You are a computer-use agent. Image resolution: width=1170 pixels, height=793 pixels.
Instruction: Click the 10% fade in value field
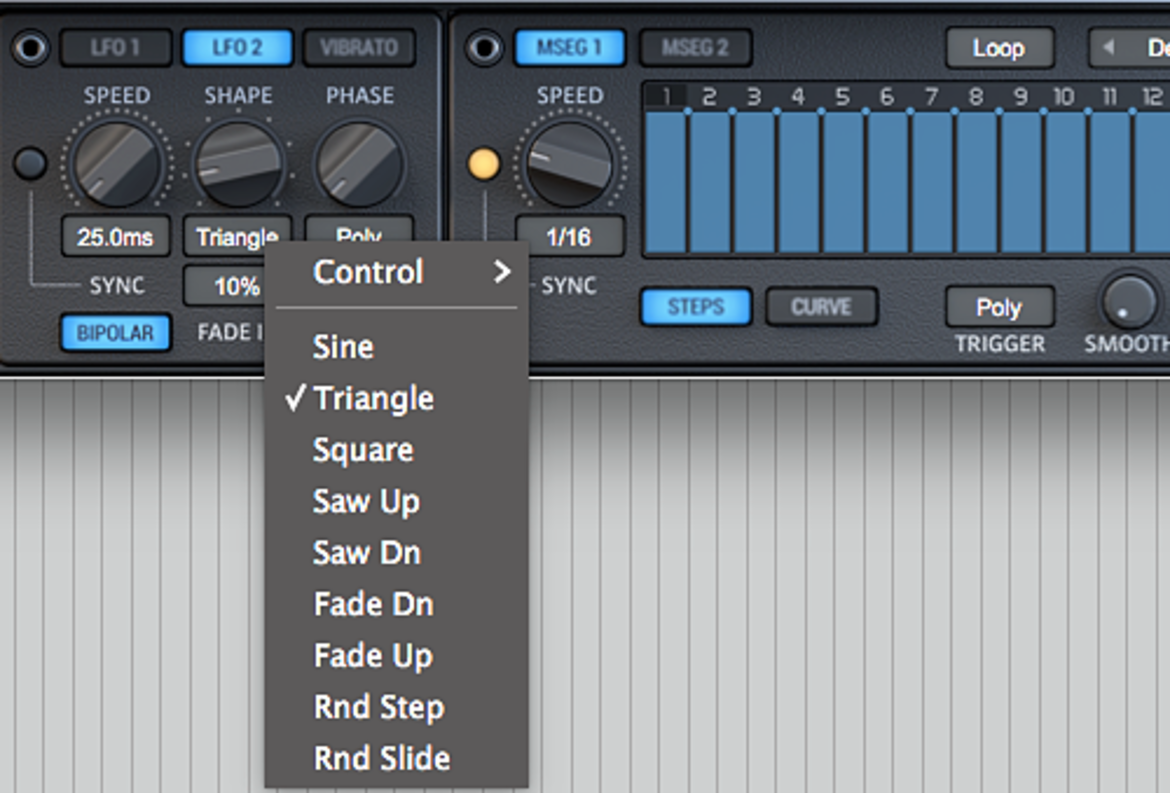[225, 286]
